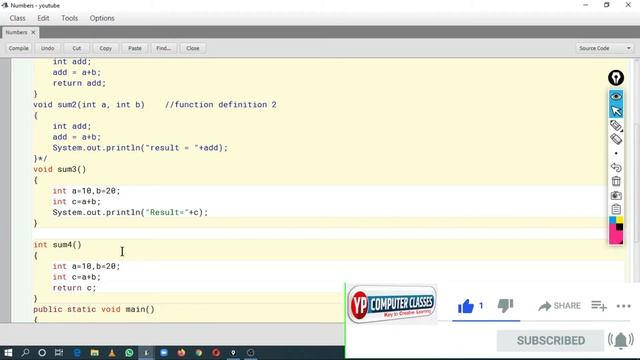The width and height of the screenshot is (640, 360).
Task: Click 'int sum4()' method header
Action: 58,245
